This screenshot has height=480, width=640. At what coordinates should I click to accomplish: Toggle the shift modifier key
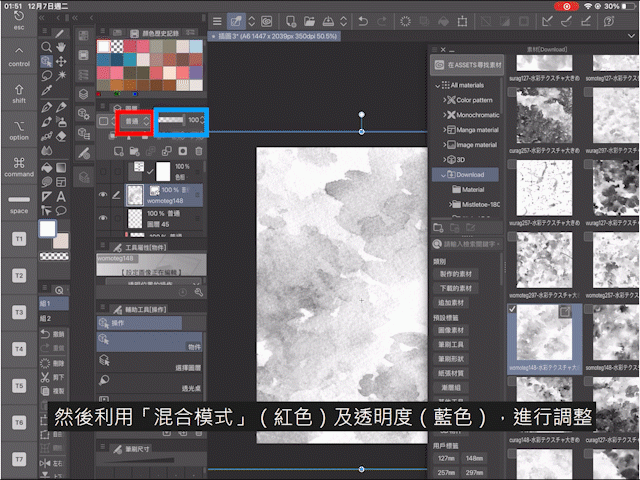pyautogui.click(x=19, y=93)
